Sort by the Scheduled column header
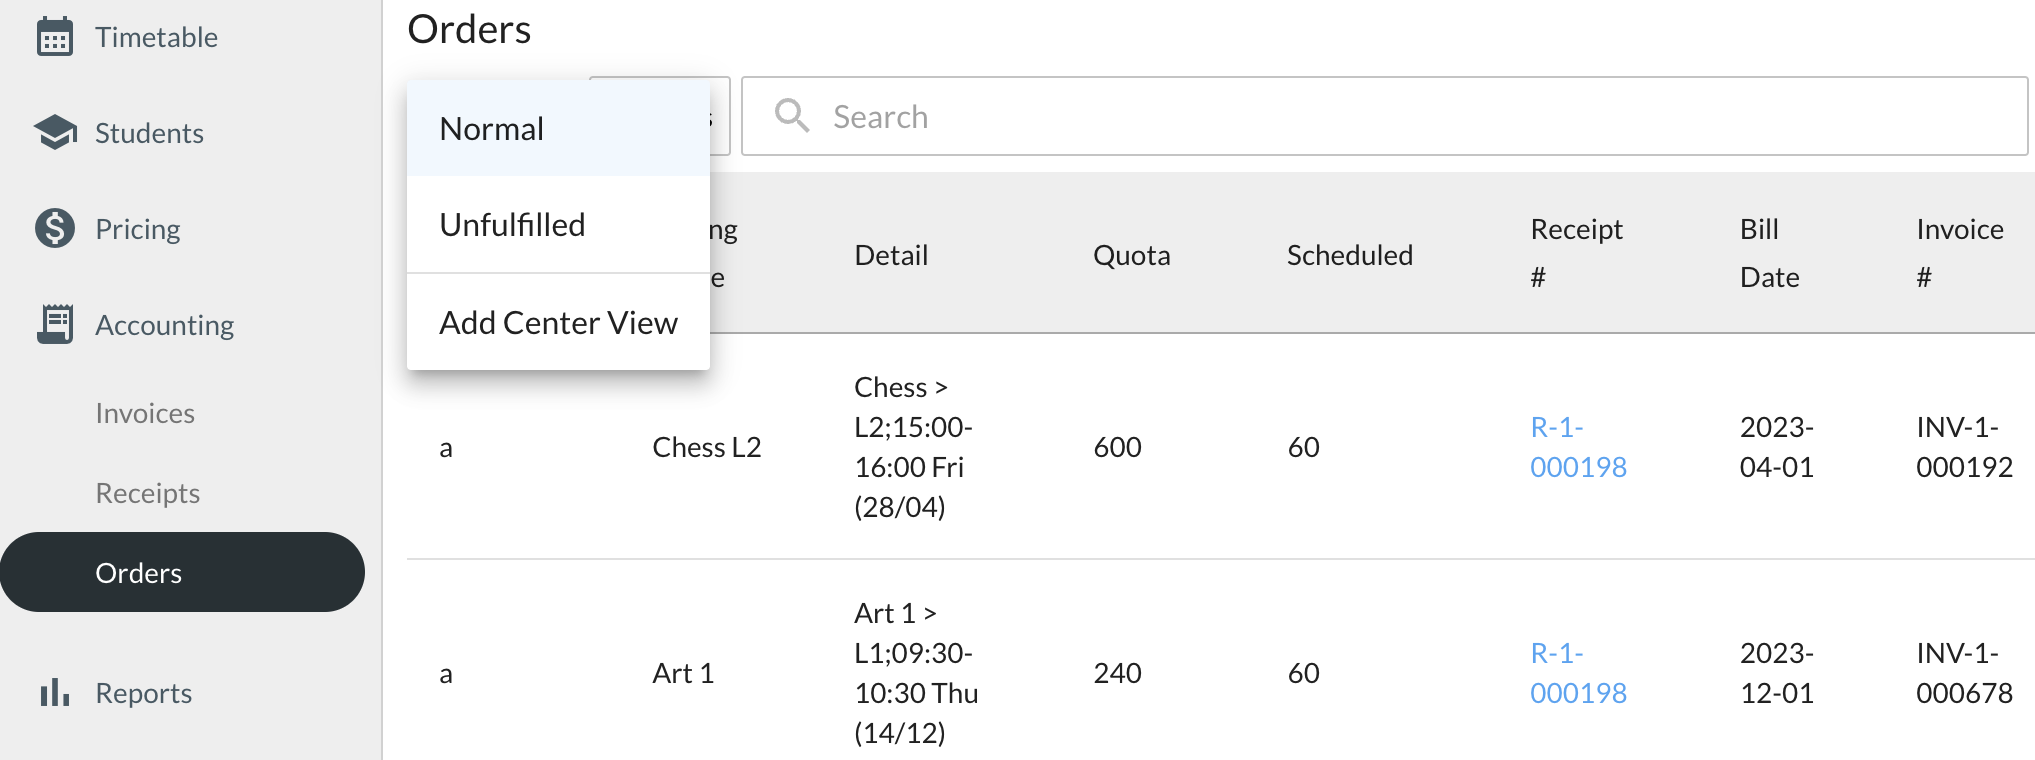This screenshot has width=2035, height=760. (1349, 255)
